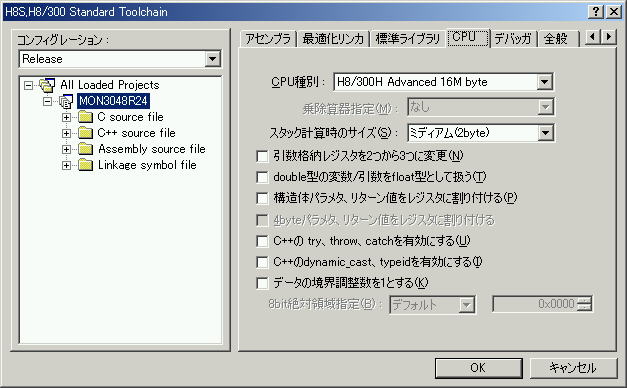Viewport: 627px width, 388px height.
Task: Open the 乗除算器指定 dropdown
Action: [545, 107]
